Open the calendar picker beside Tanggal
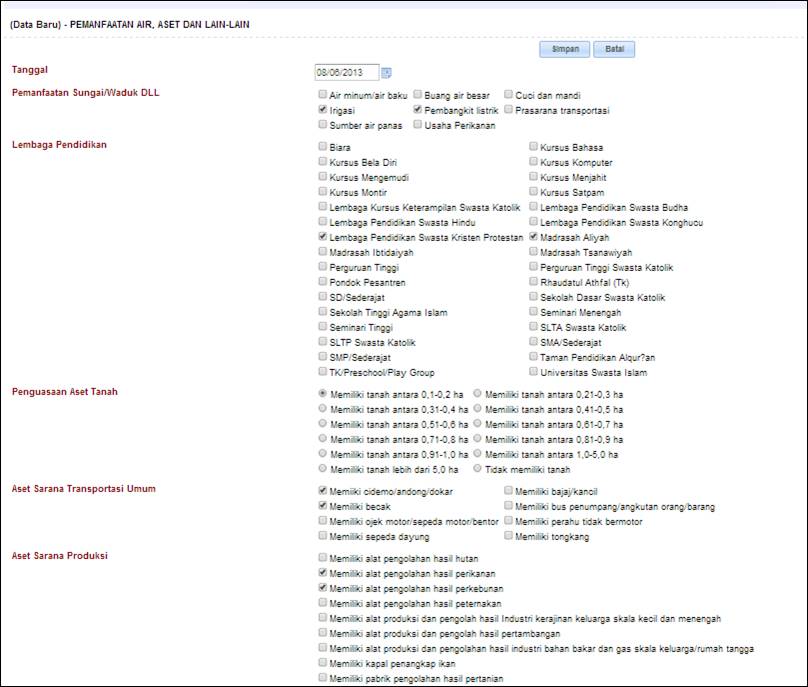The image size is (808, 687). (386, 73)
